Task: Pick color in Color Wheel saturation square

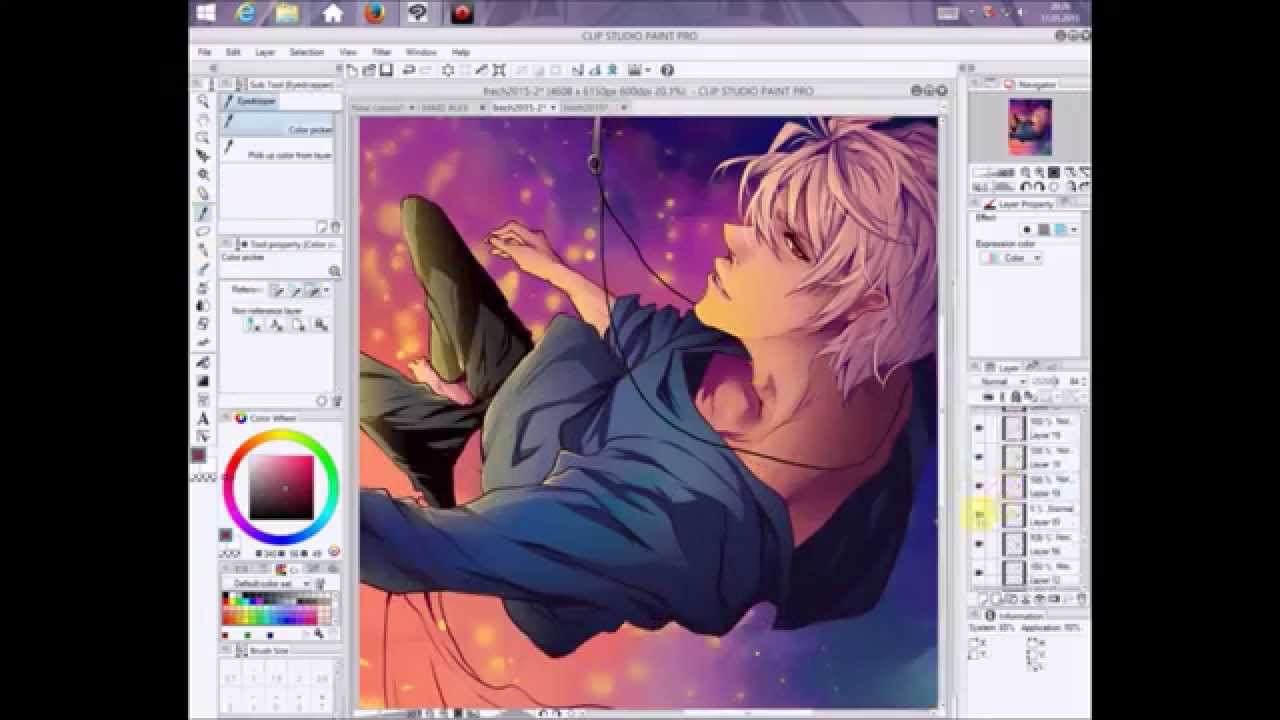Action: coord(281,487)
